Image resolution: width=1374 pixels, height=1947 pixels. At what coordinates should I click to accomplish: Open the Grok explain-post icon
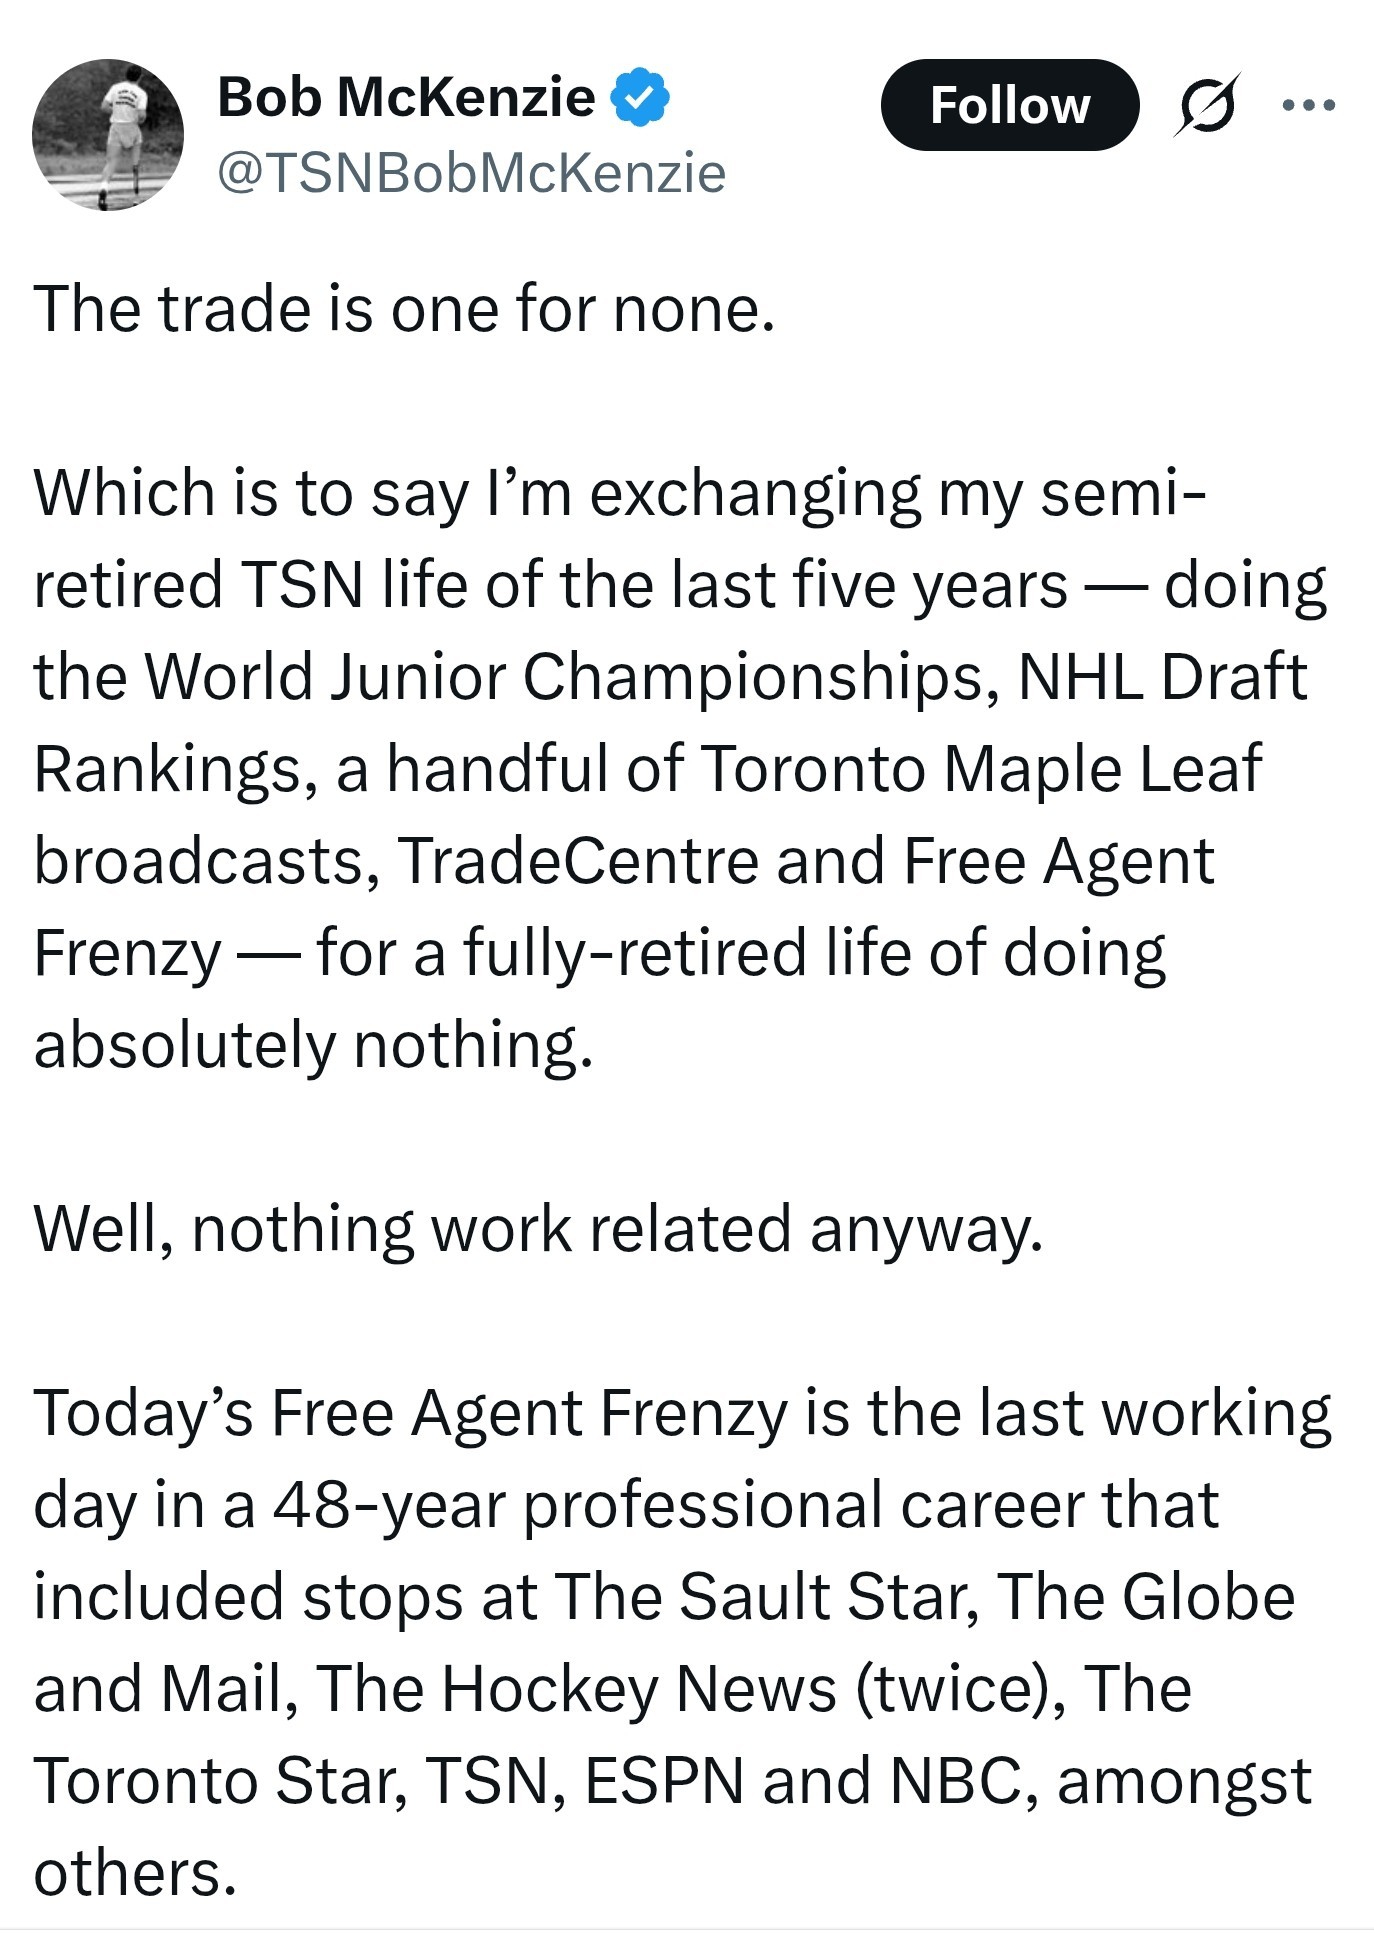tap(1208, 104)
